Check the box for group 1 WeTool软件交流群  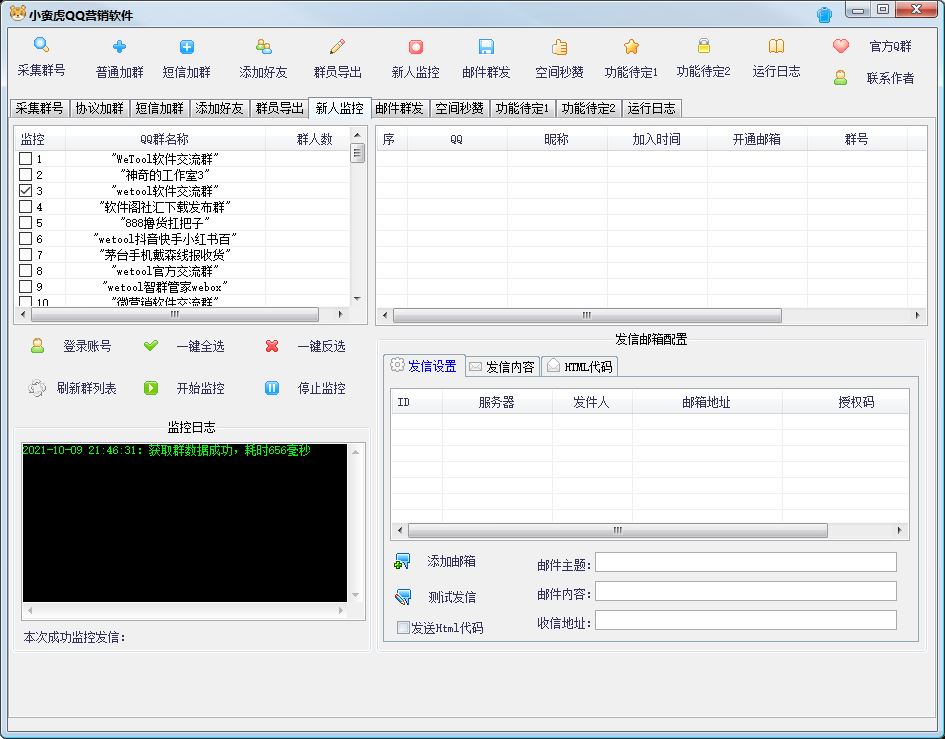click(x=26, y=159)
